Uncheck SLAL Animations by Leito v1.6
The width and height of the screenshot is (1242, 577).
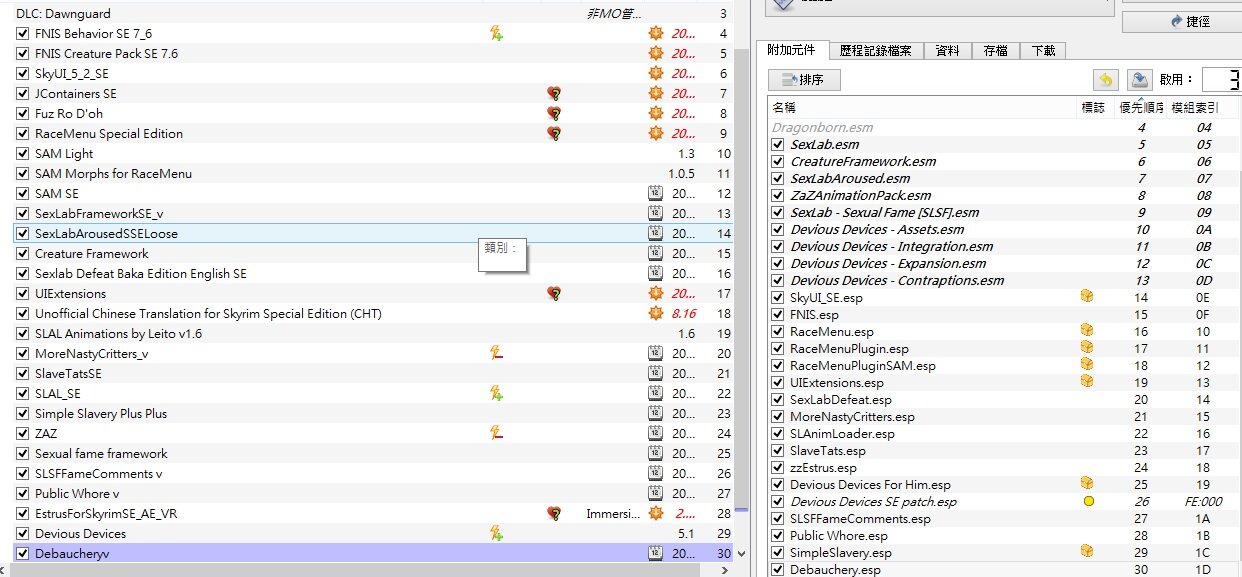[23, 333]
